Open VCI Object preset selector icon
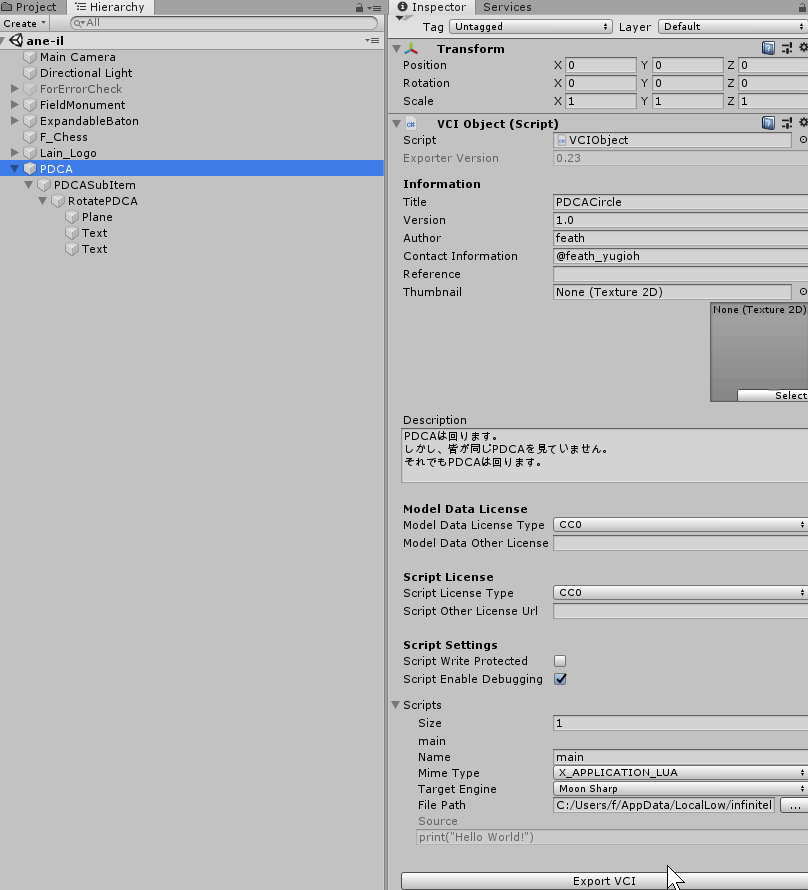 [x=787, y=123]
